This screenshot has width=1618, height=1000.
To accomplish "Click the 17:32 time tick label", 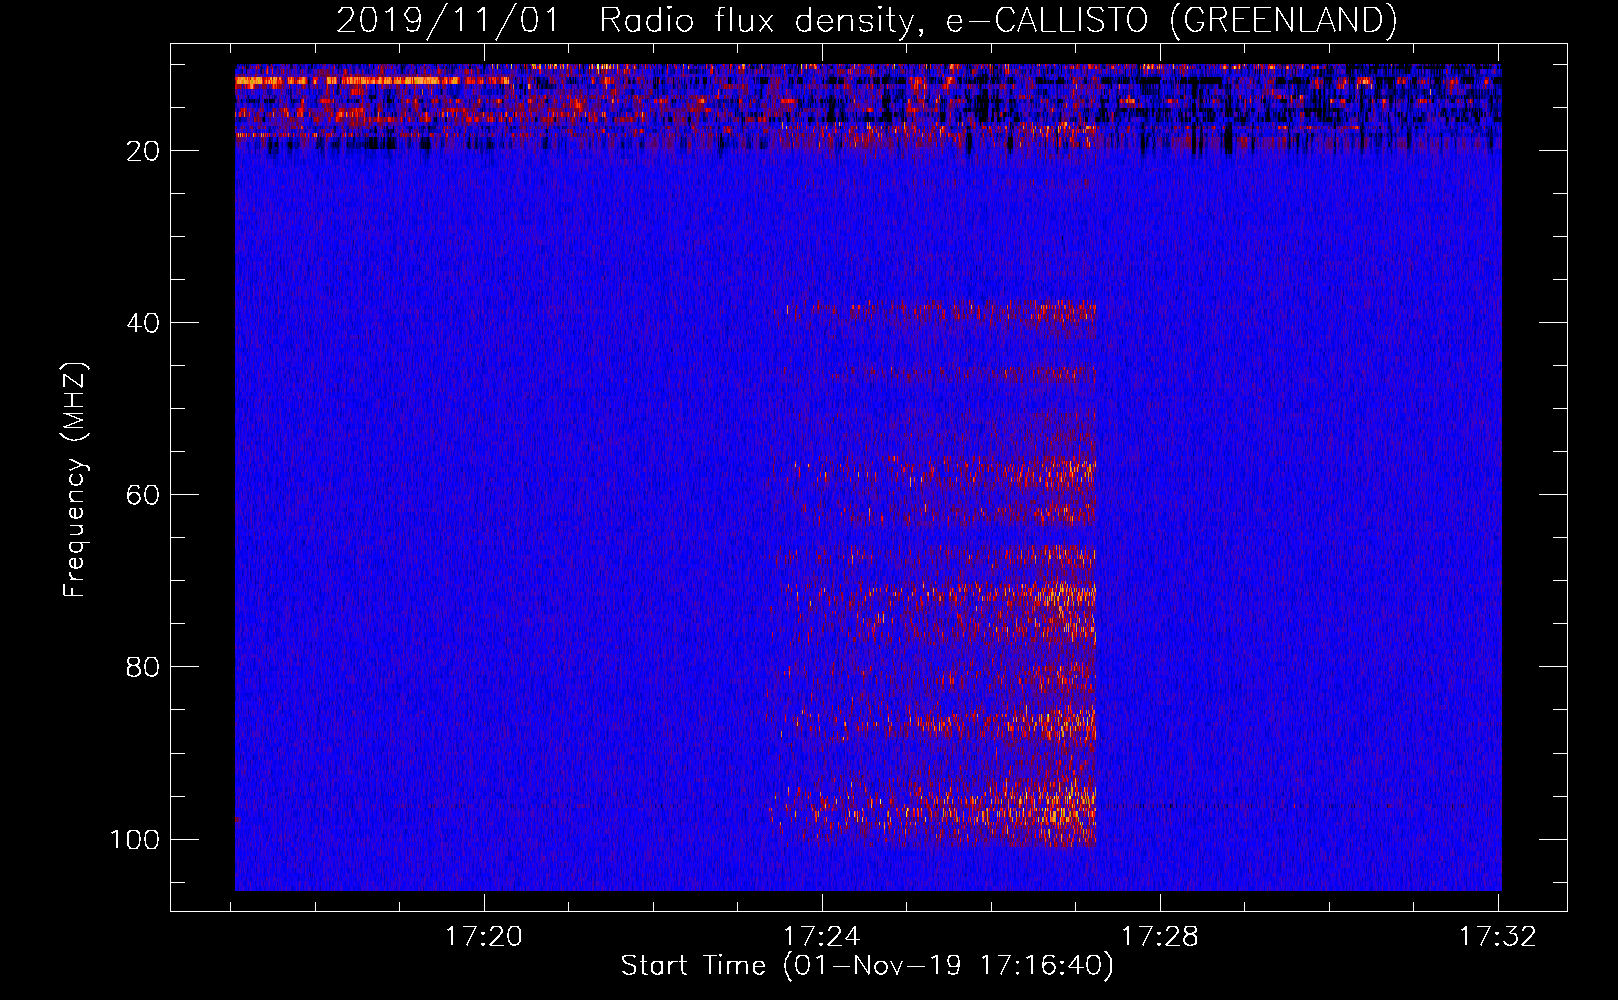I will click(x=1498, y=937).
